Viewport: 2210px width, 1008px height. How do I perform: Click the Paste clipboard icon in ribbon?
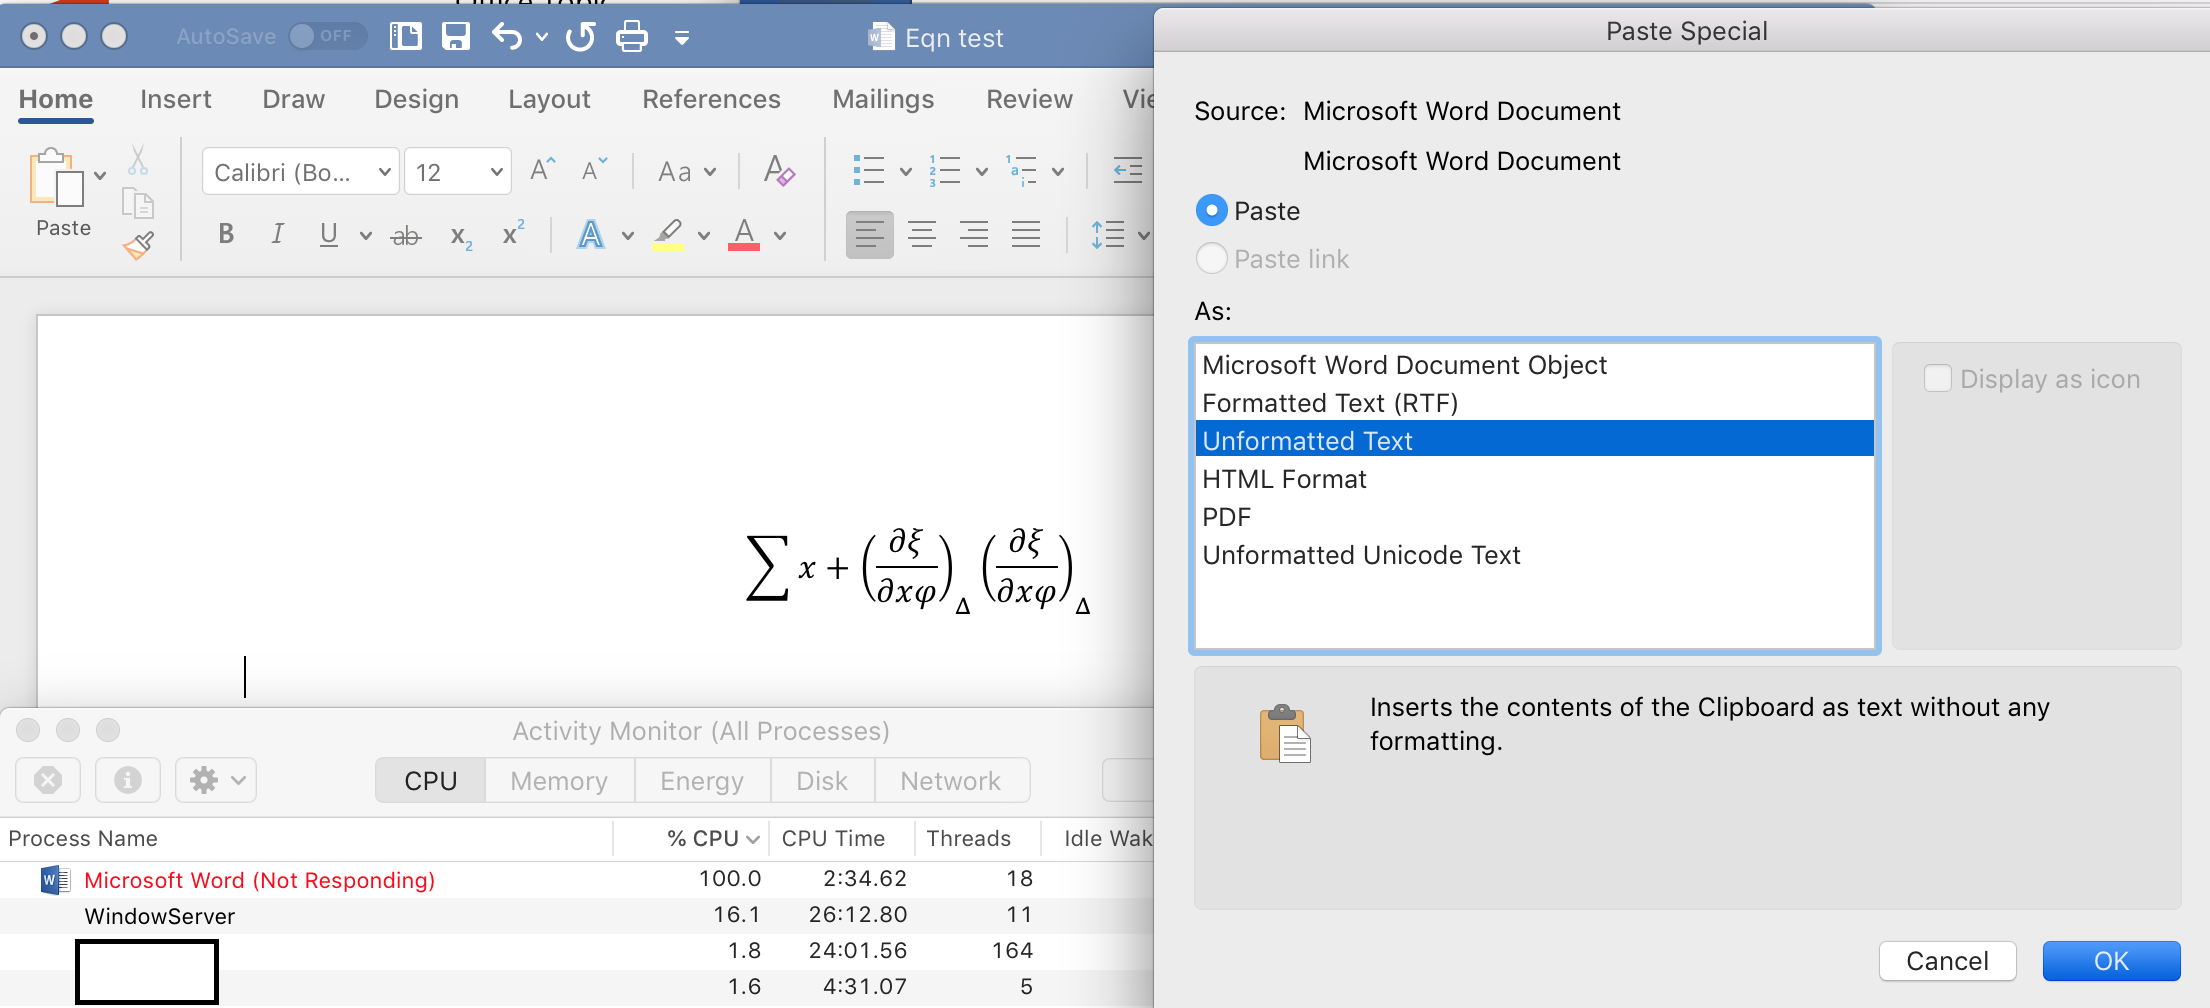pos(57,178)
